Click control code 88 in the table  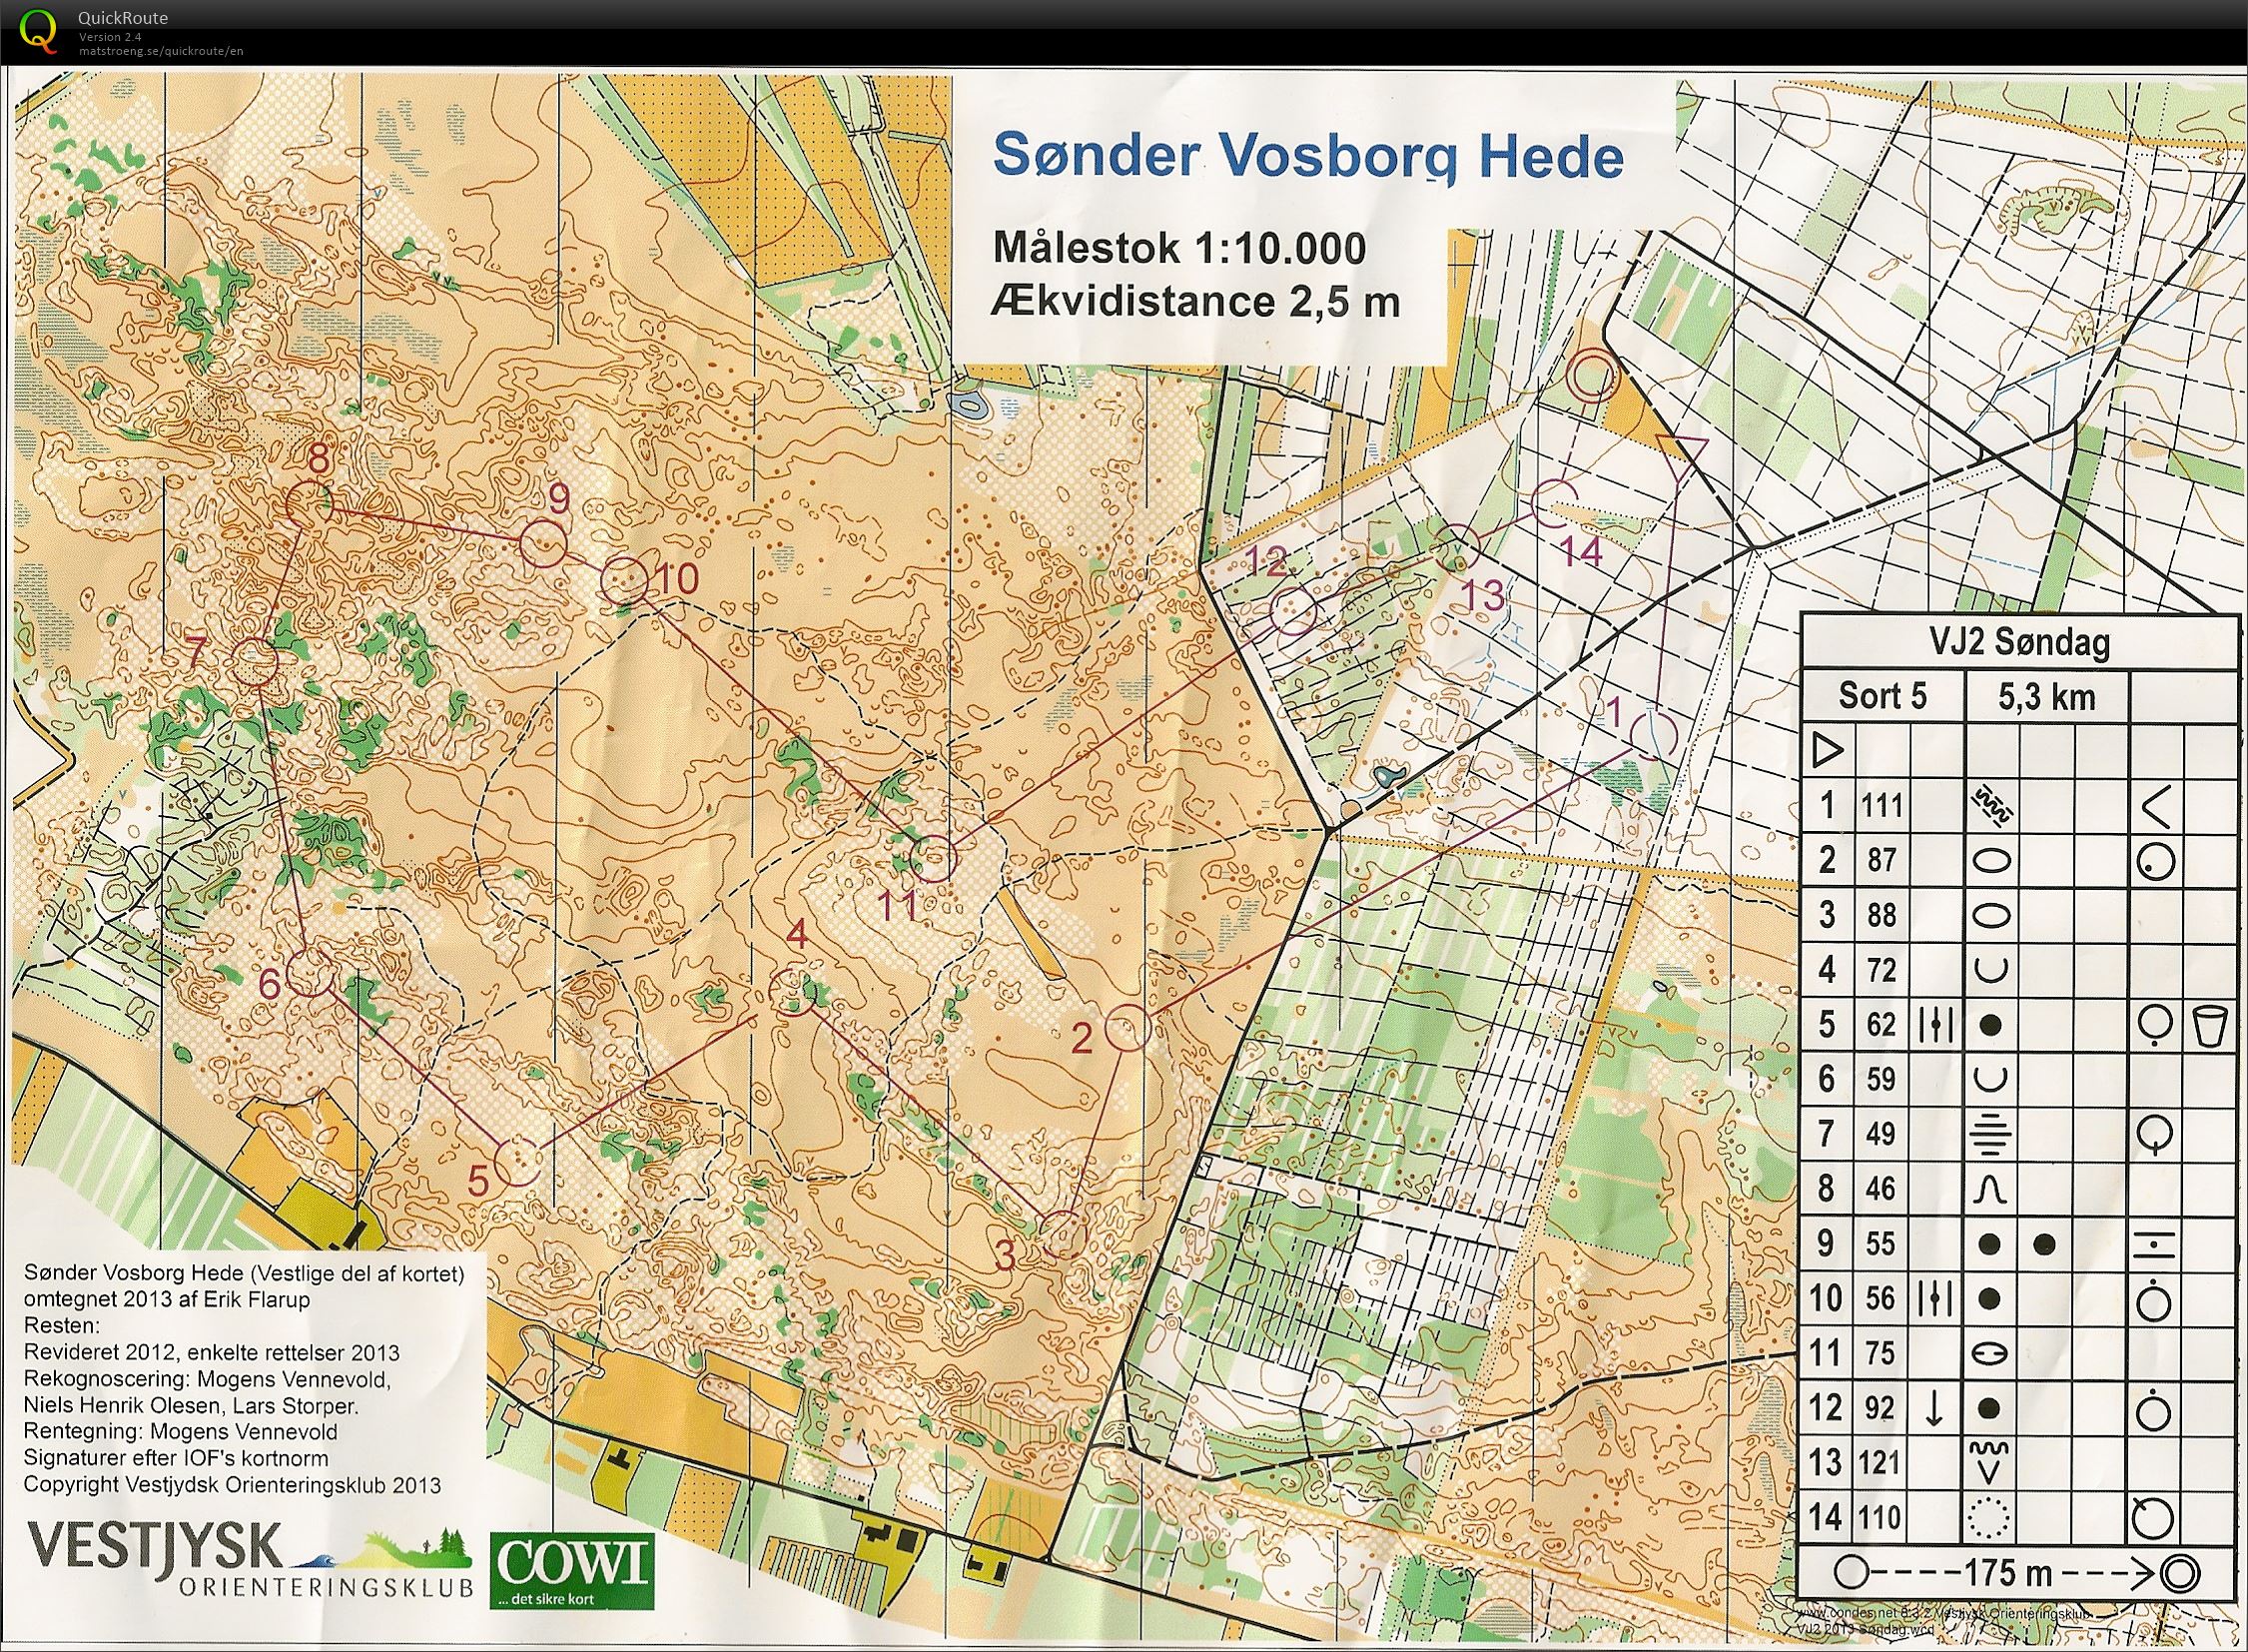(x=1882, y=915)
